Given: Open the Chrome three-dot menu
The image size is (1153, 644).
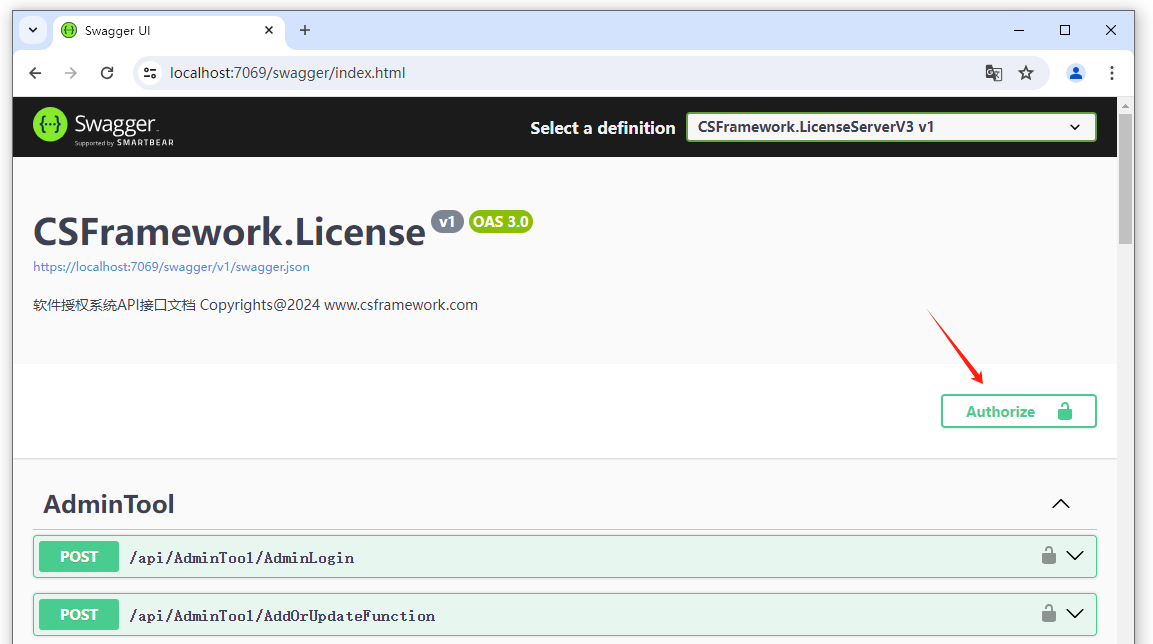Looking at the screenshot, I should tap(1112, 73).
